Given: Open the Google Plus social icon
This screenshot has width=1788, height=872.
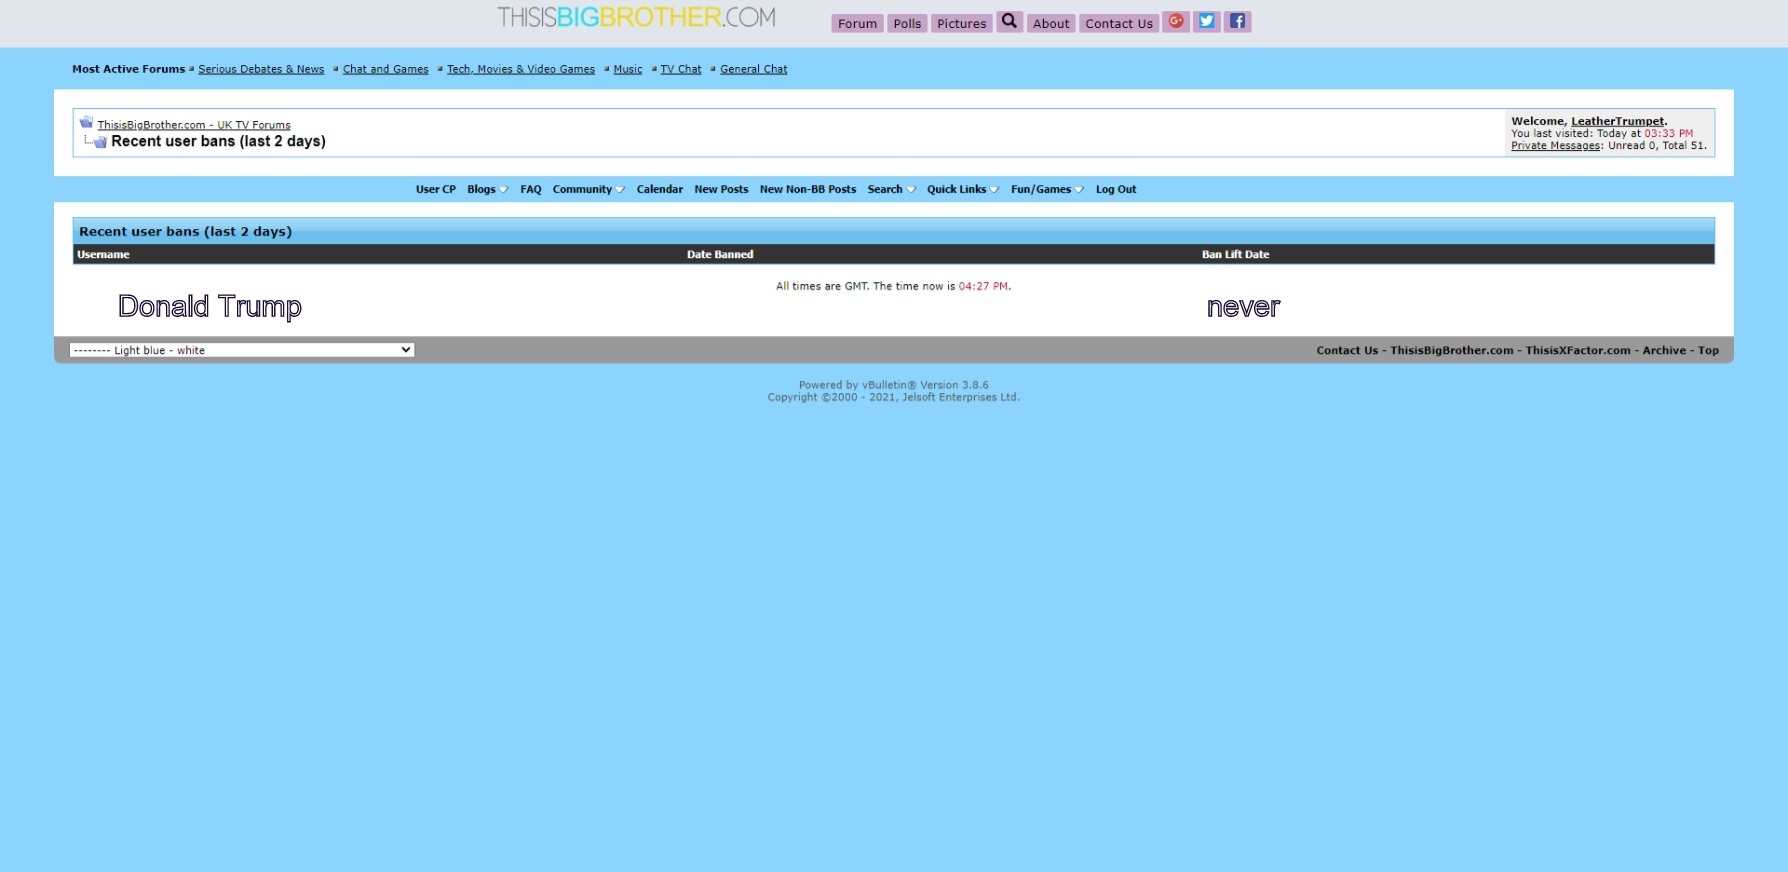Looking at the screenshot, I should point(1176,21).
